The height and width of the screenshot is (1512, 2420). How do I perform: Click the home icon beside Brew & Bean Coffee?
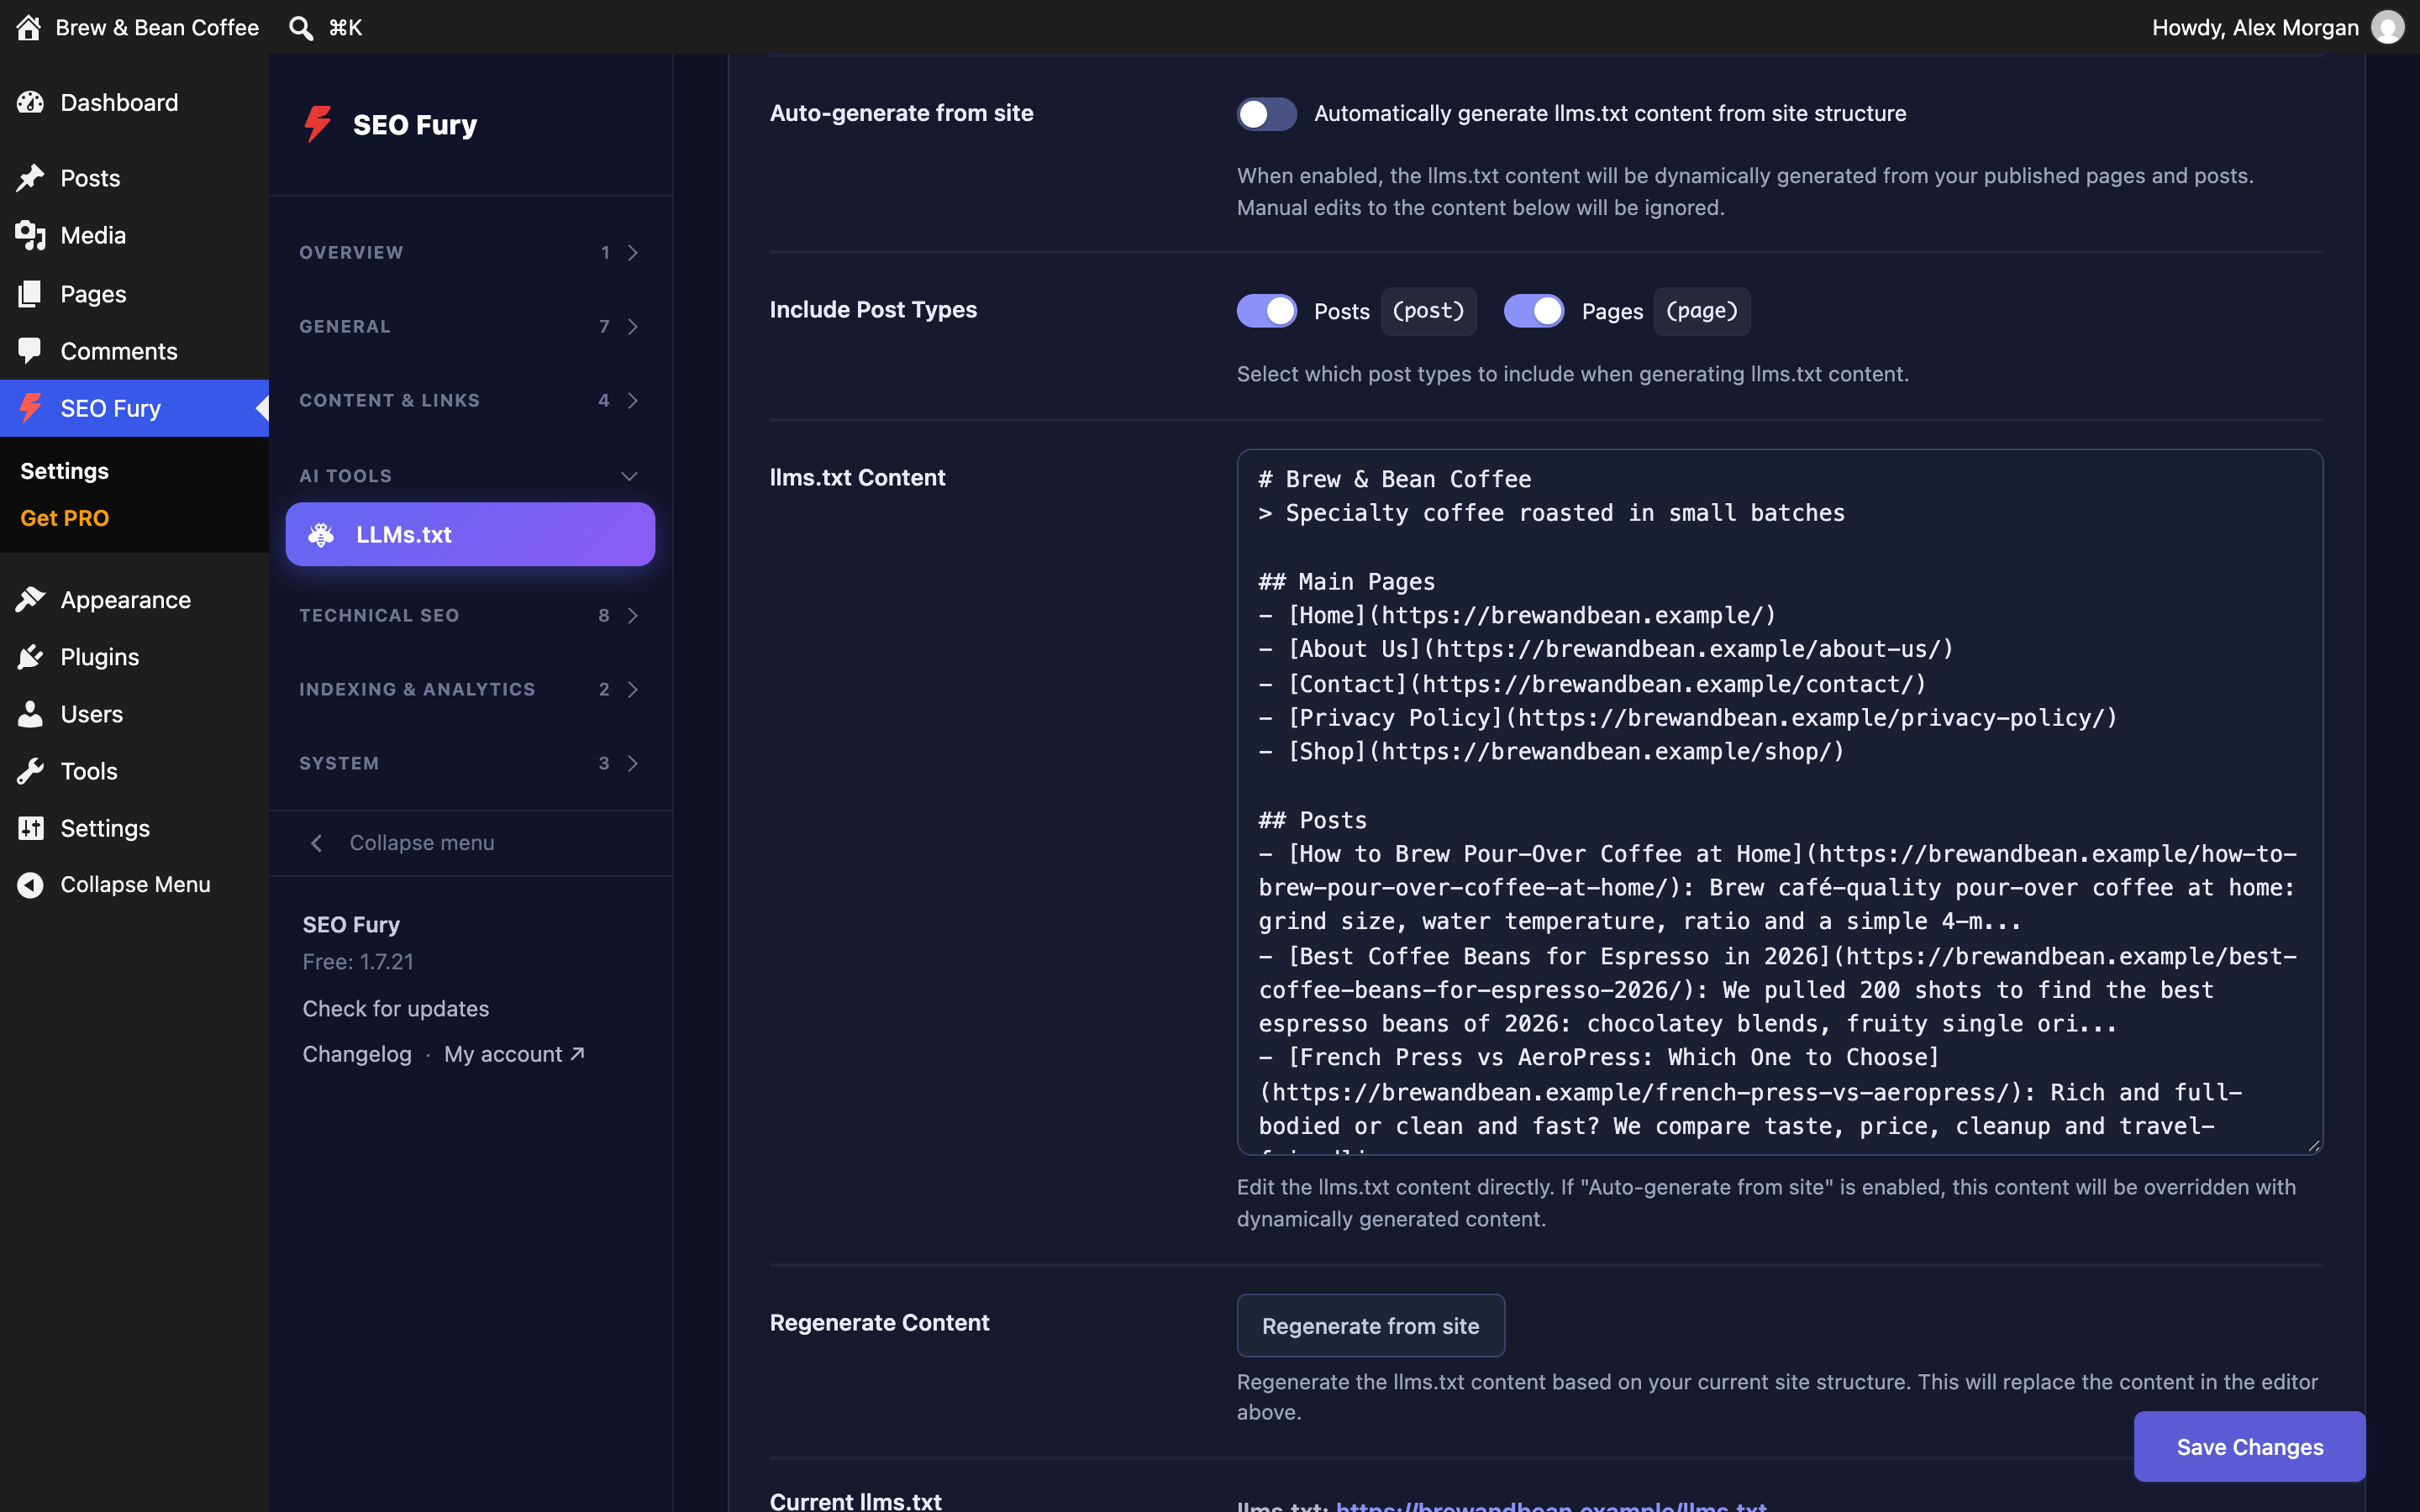pyautogui.click(x=28, y=27)
